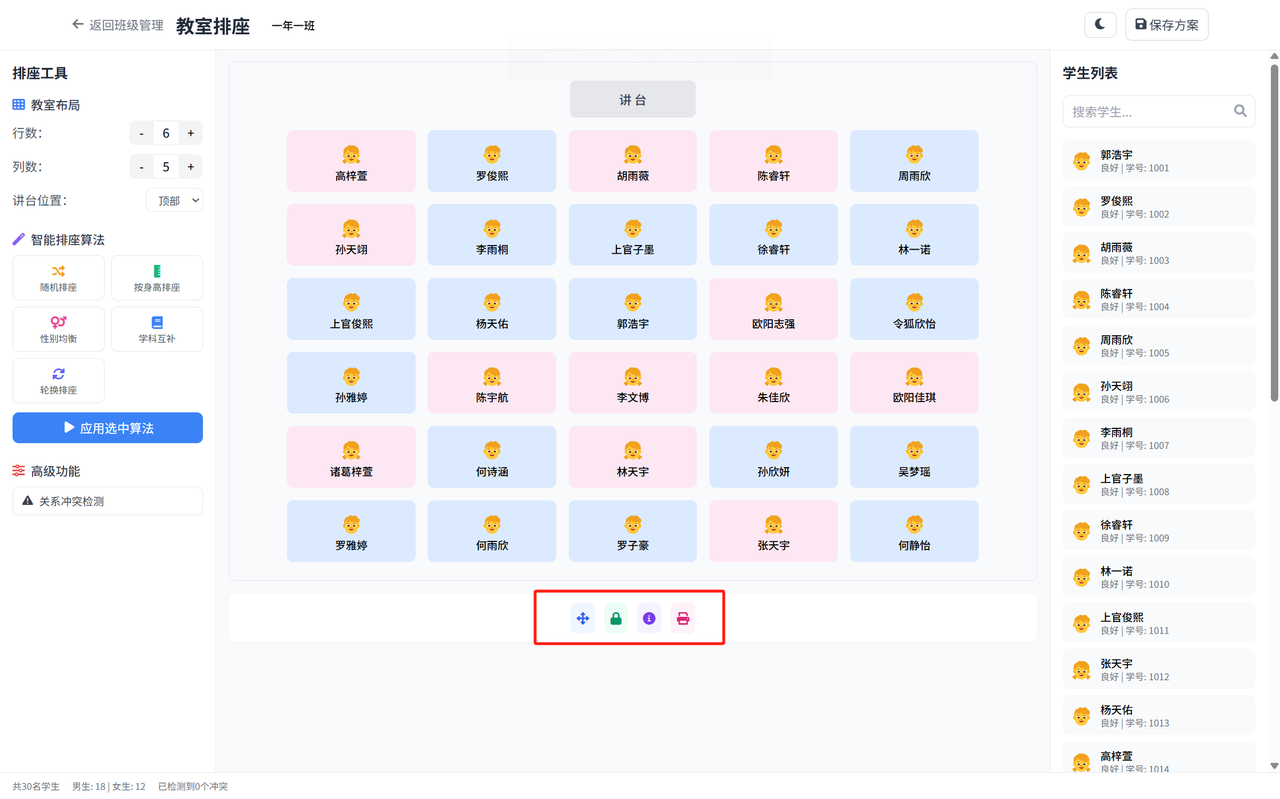The image size is (1280, 799).
Task: Select the 轮换排座 rotation algorithm
Action: point(58,381)
